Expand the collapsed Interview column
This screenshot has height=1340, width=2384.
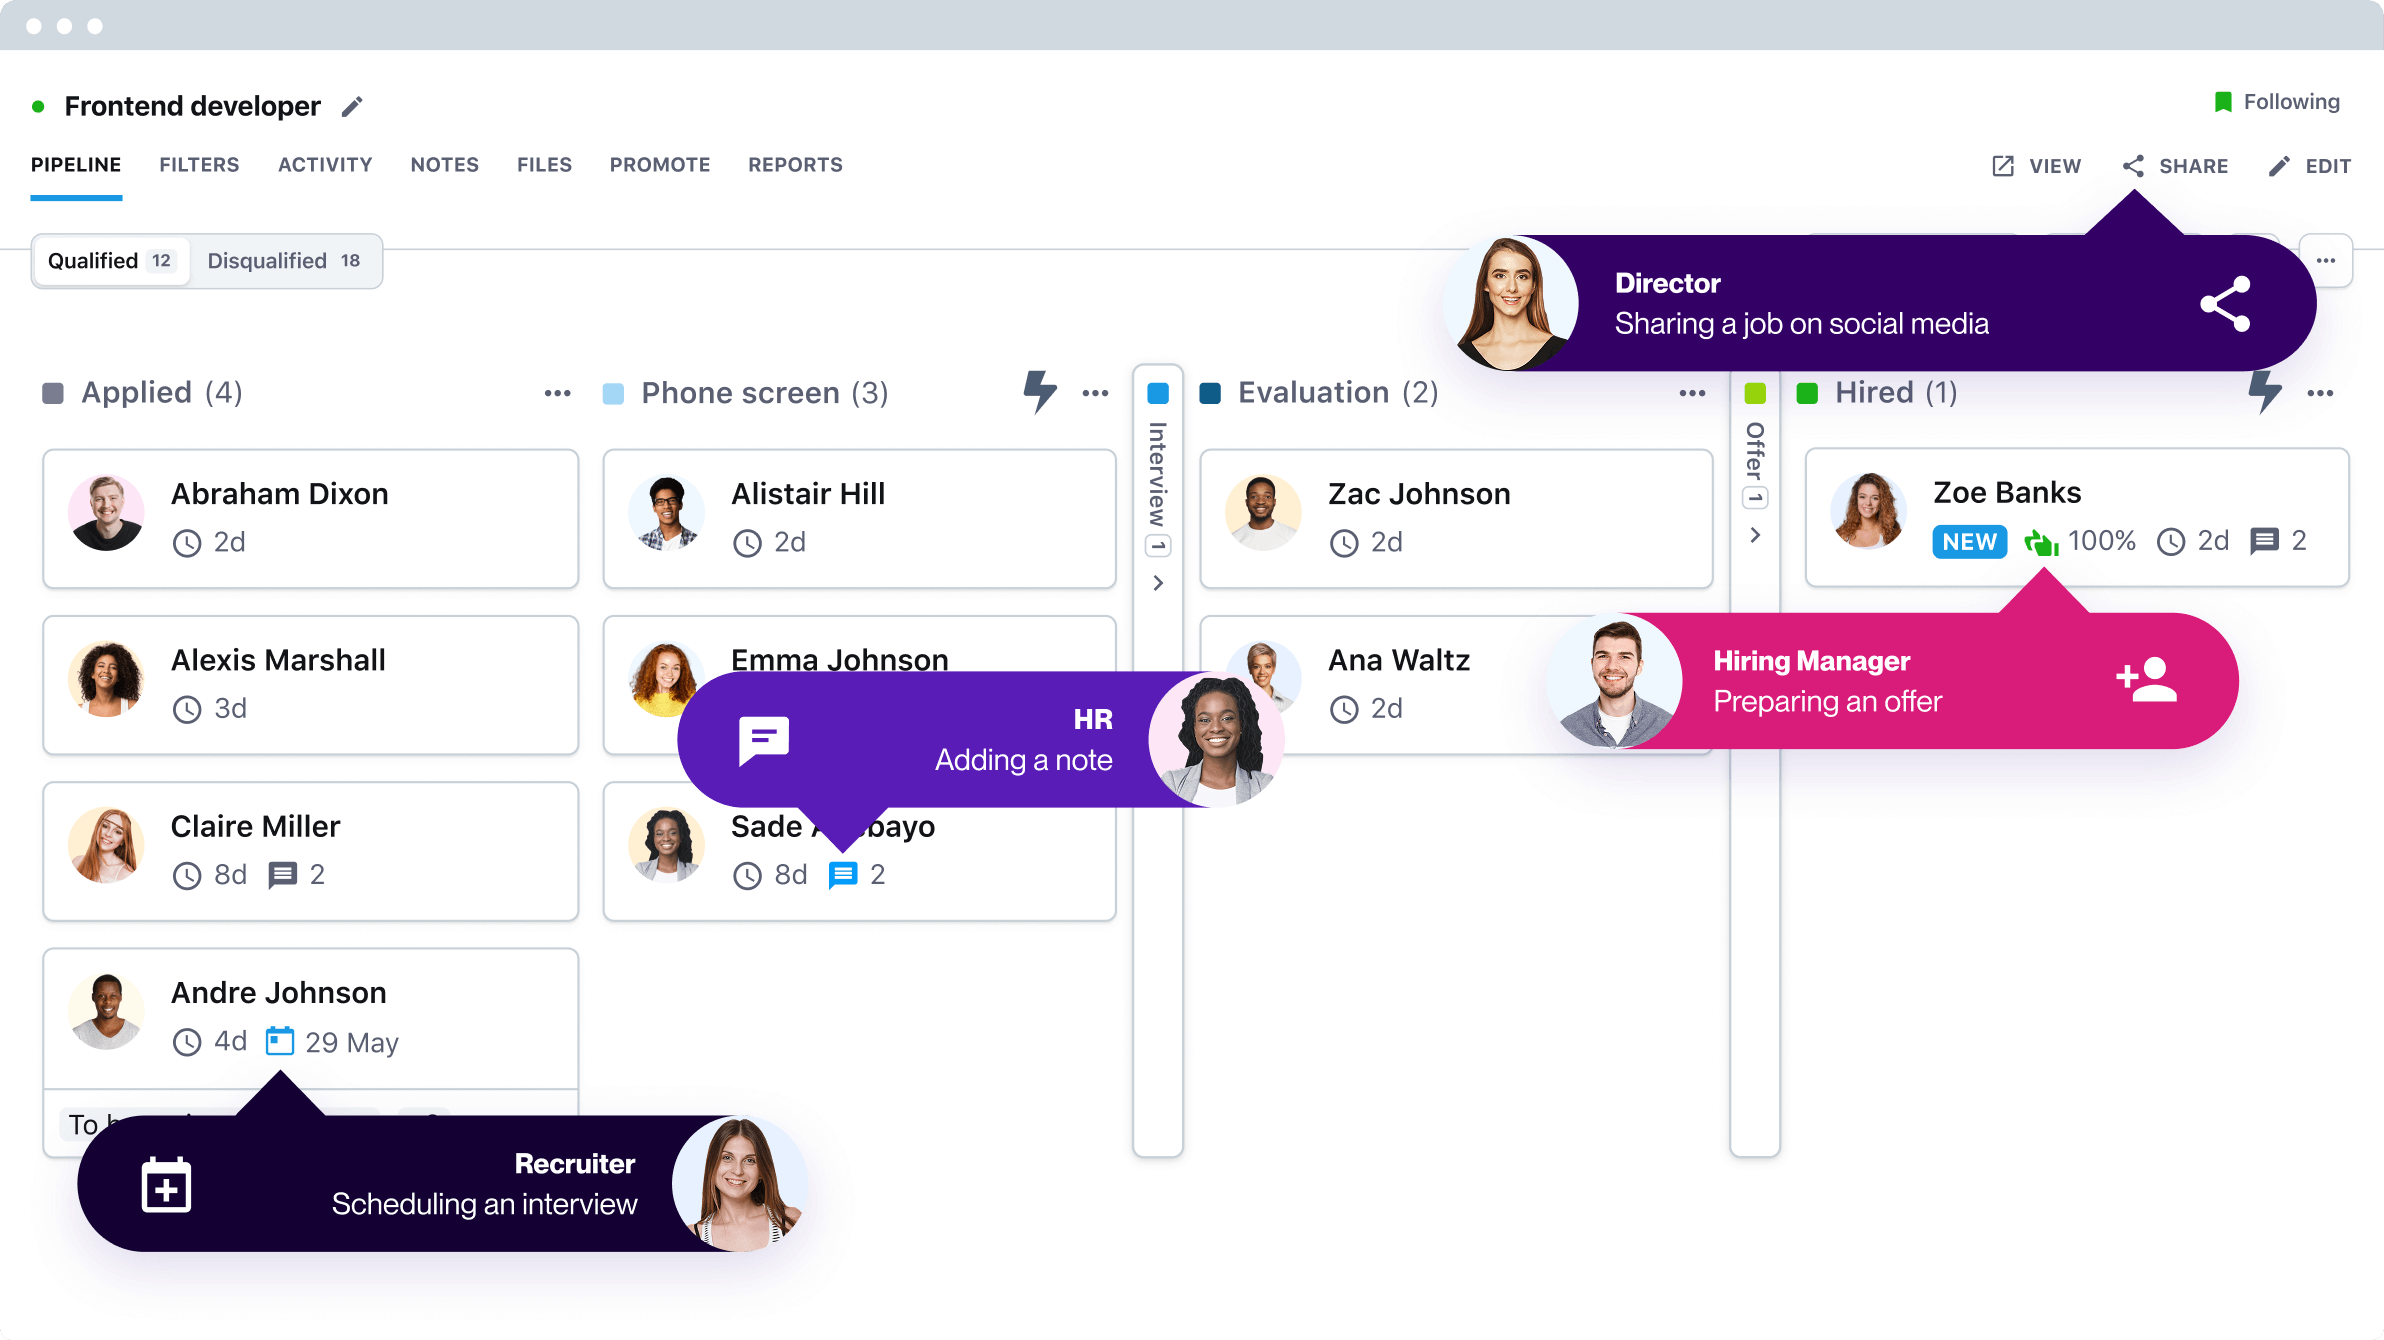point(1158,583)
